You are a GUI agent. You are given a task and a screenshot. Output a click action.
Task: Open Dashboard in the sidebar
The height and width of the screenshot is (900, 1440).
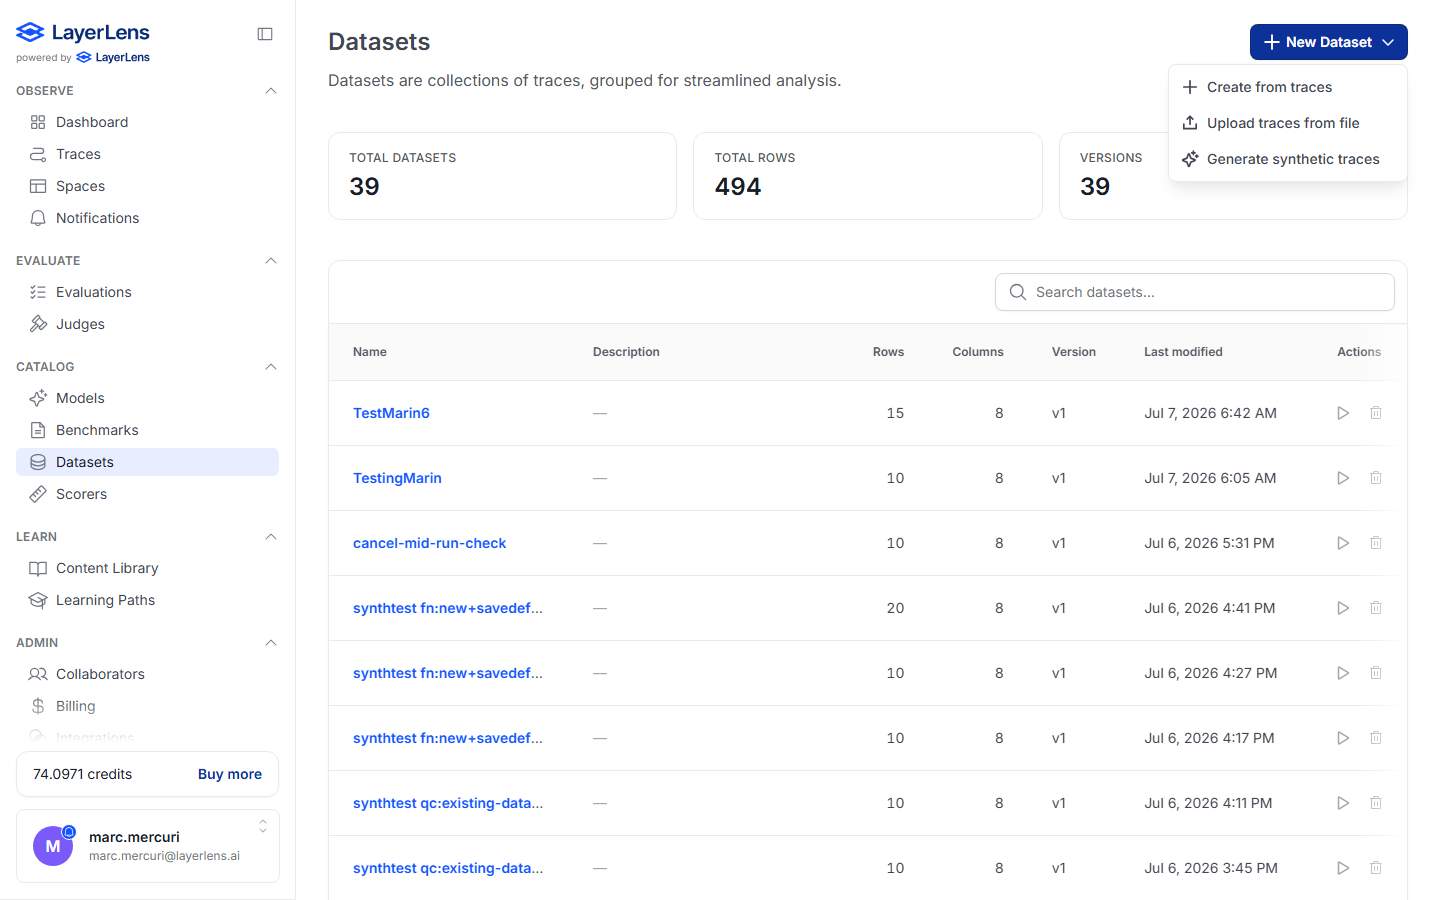147,122
